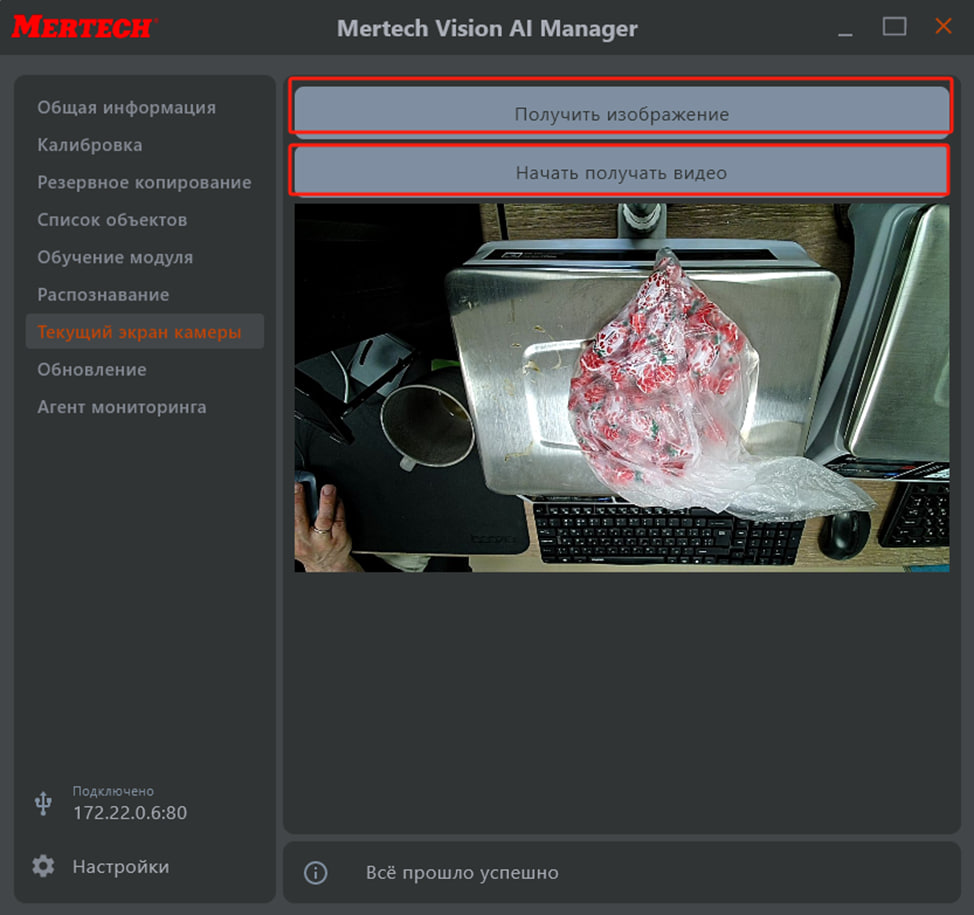The height and width of the screenshot is (915, 974).
Task: Select the Текущий экран камеры item
Action: point(139,332)
